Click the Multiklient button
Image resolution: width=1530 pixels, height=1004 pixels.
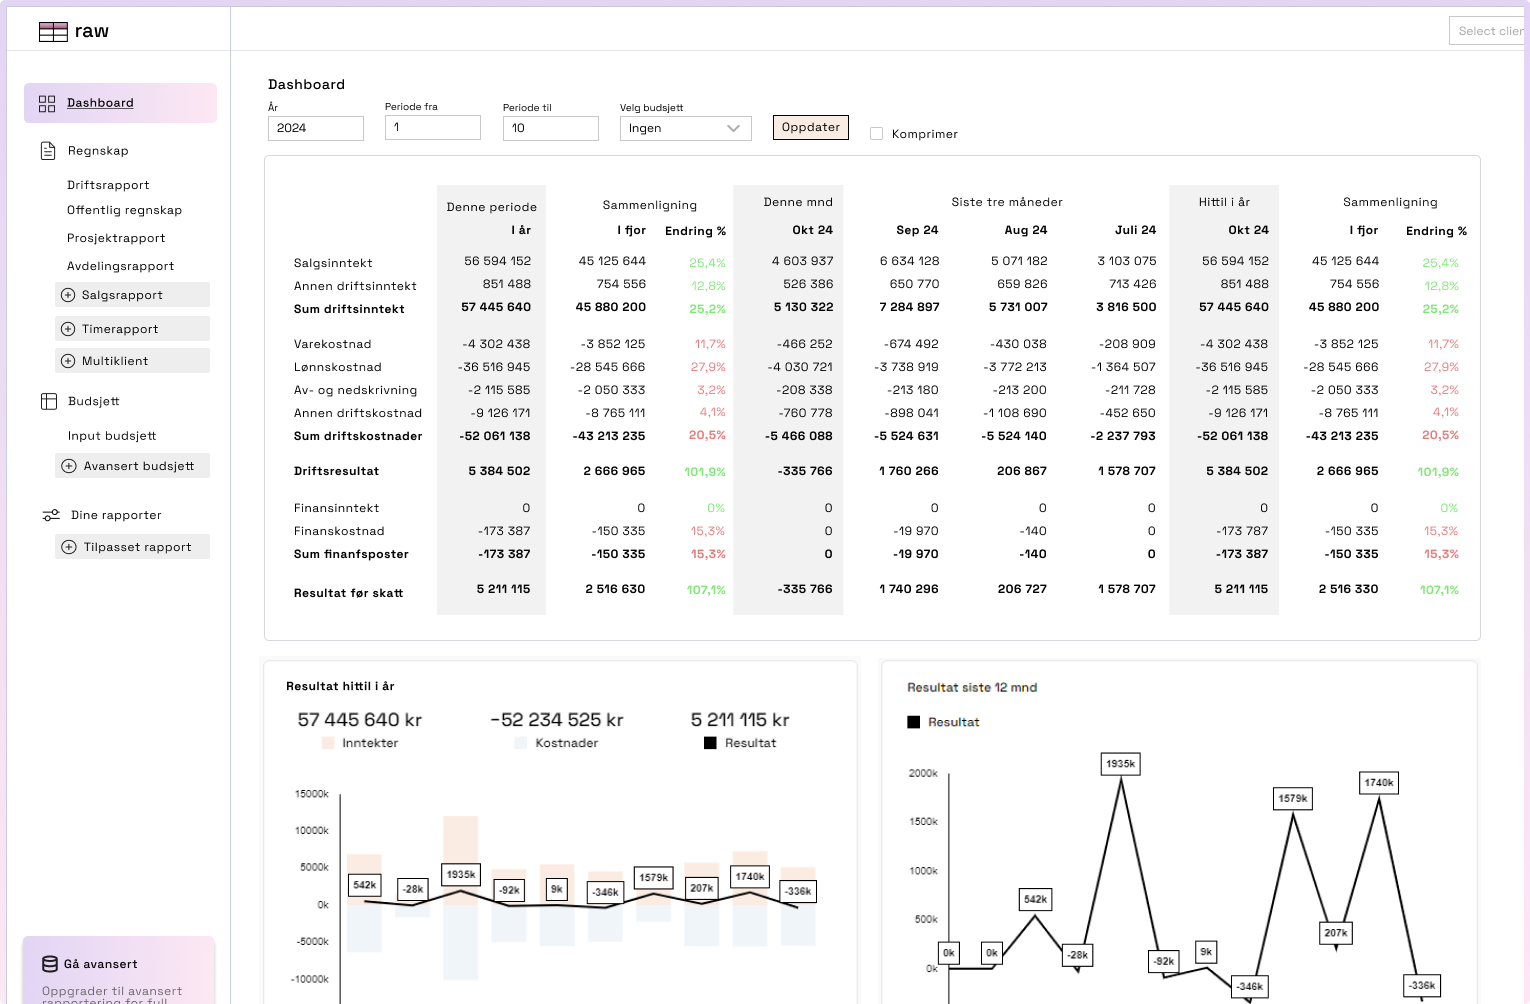132,361
